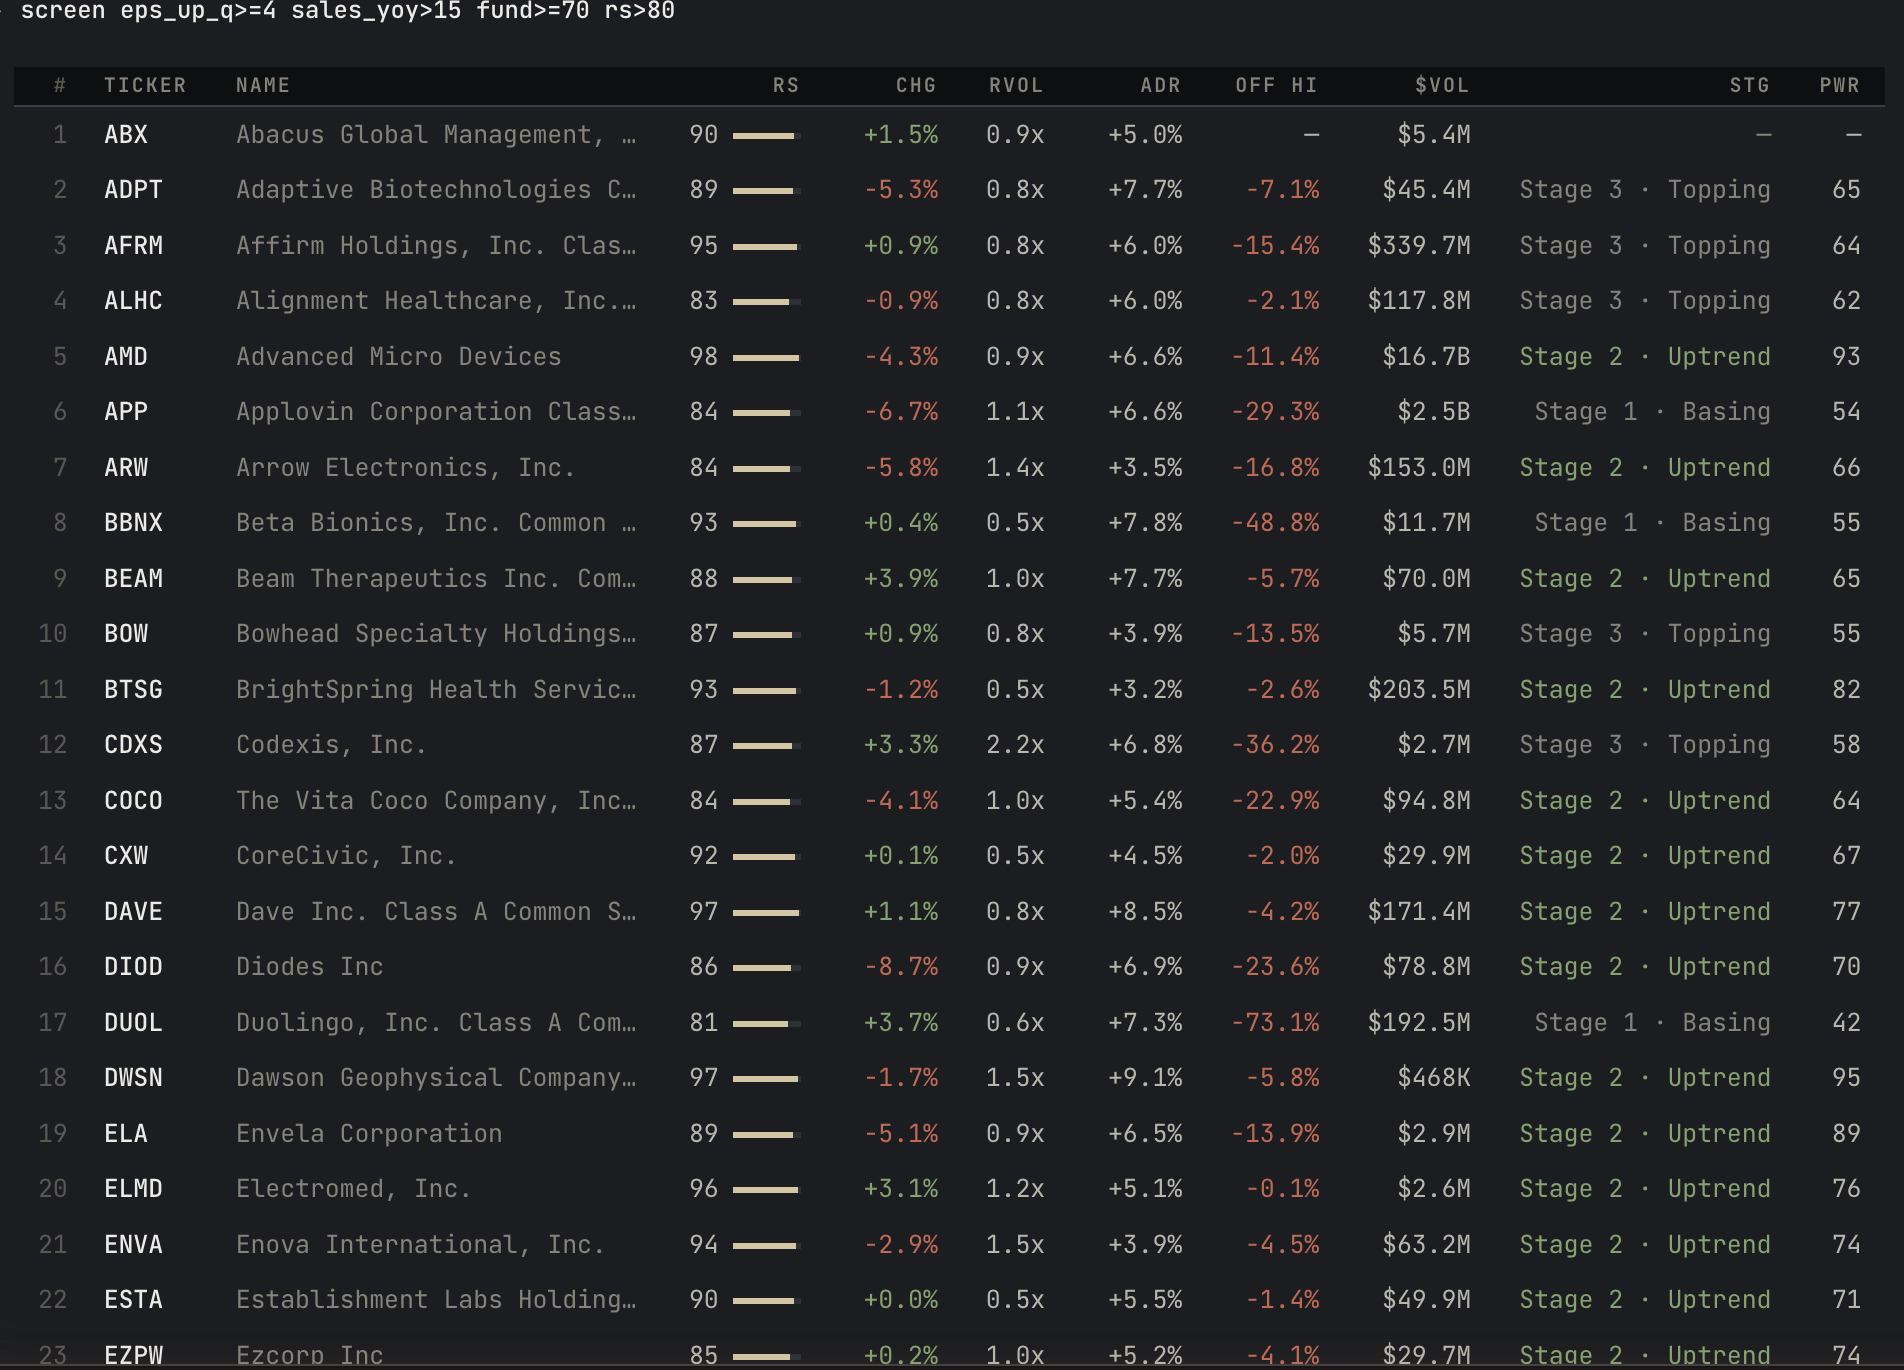Open the AMD ticker
1904x1370 pixels.
coord(126,357)
